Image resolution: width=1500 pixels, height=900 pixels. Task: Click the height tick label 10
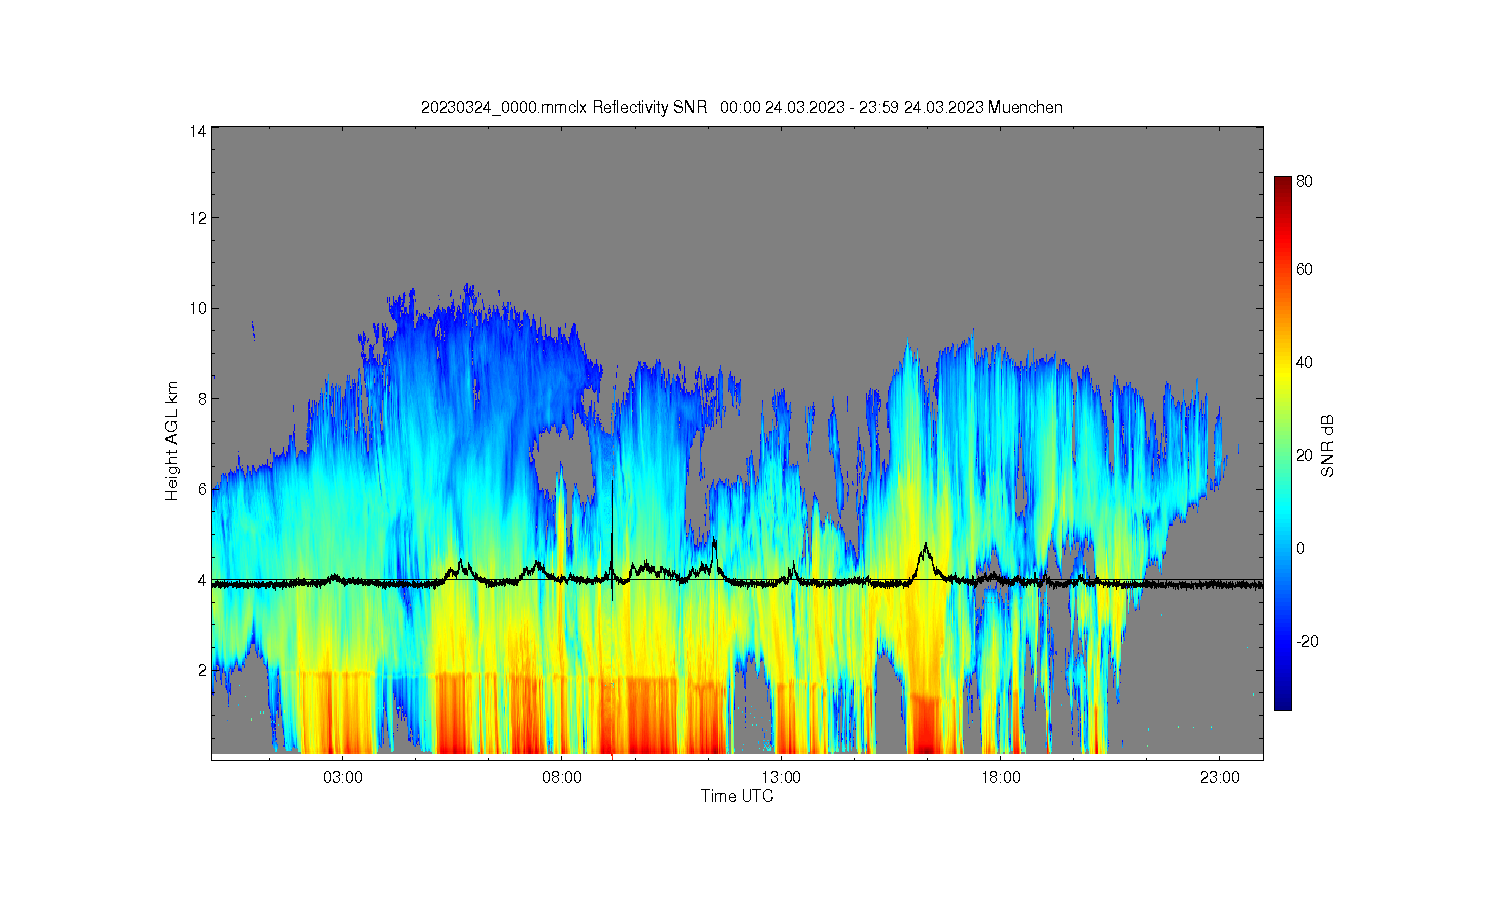198,308
